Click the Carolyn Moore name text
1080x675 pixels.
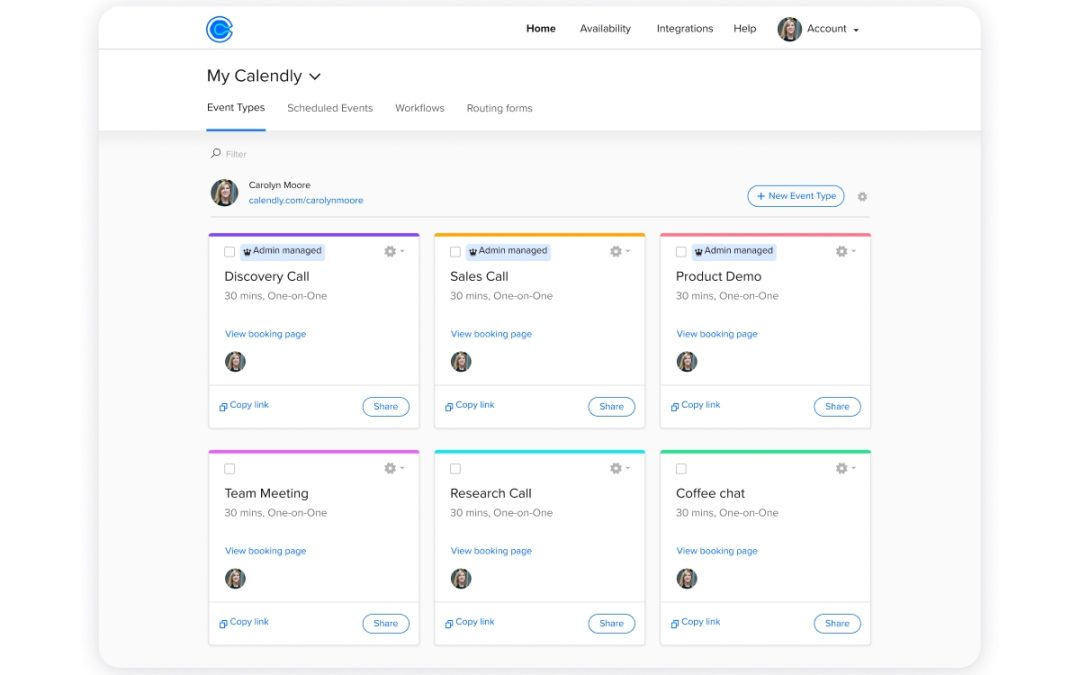click(x=279, y=185)
